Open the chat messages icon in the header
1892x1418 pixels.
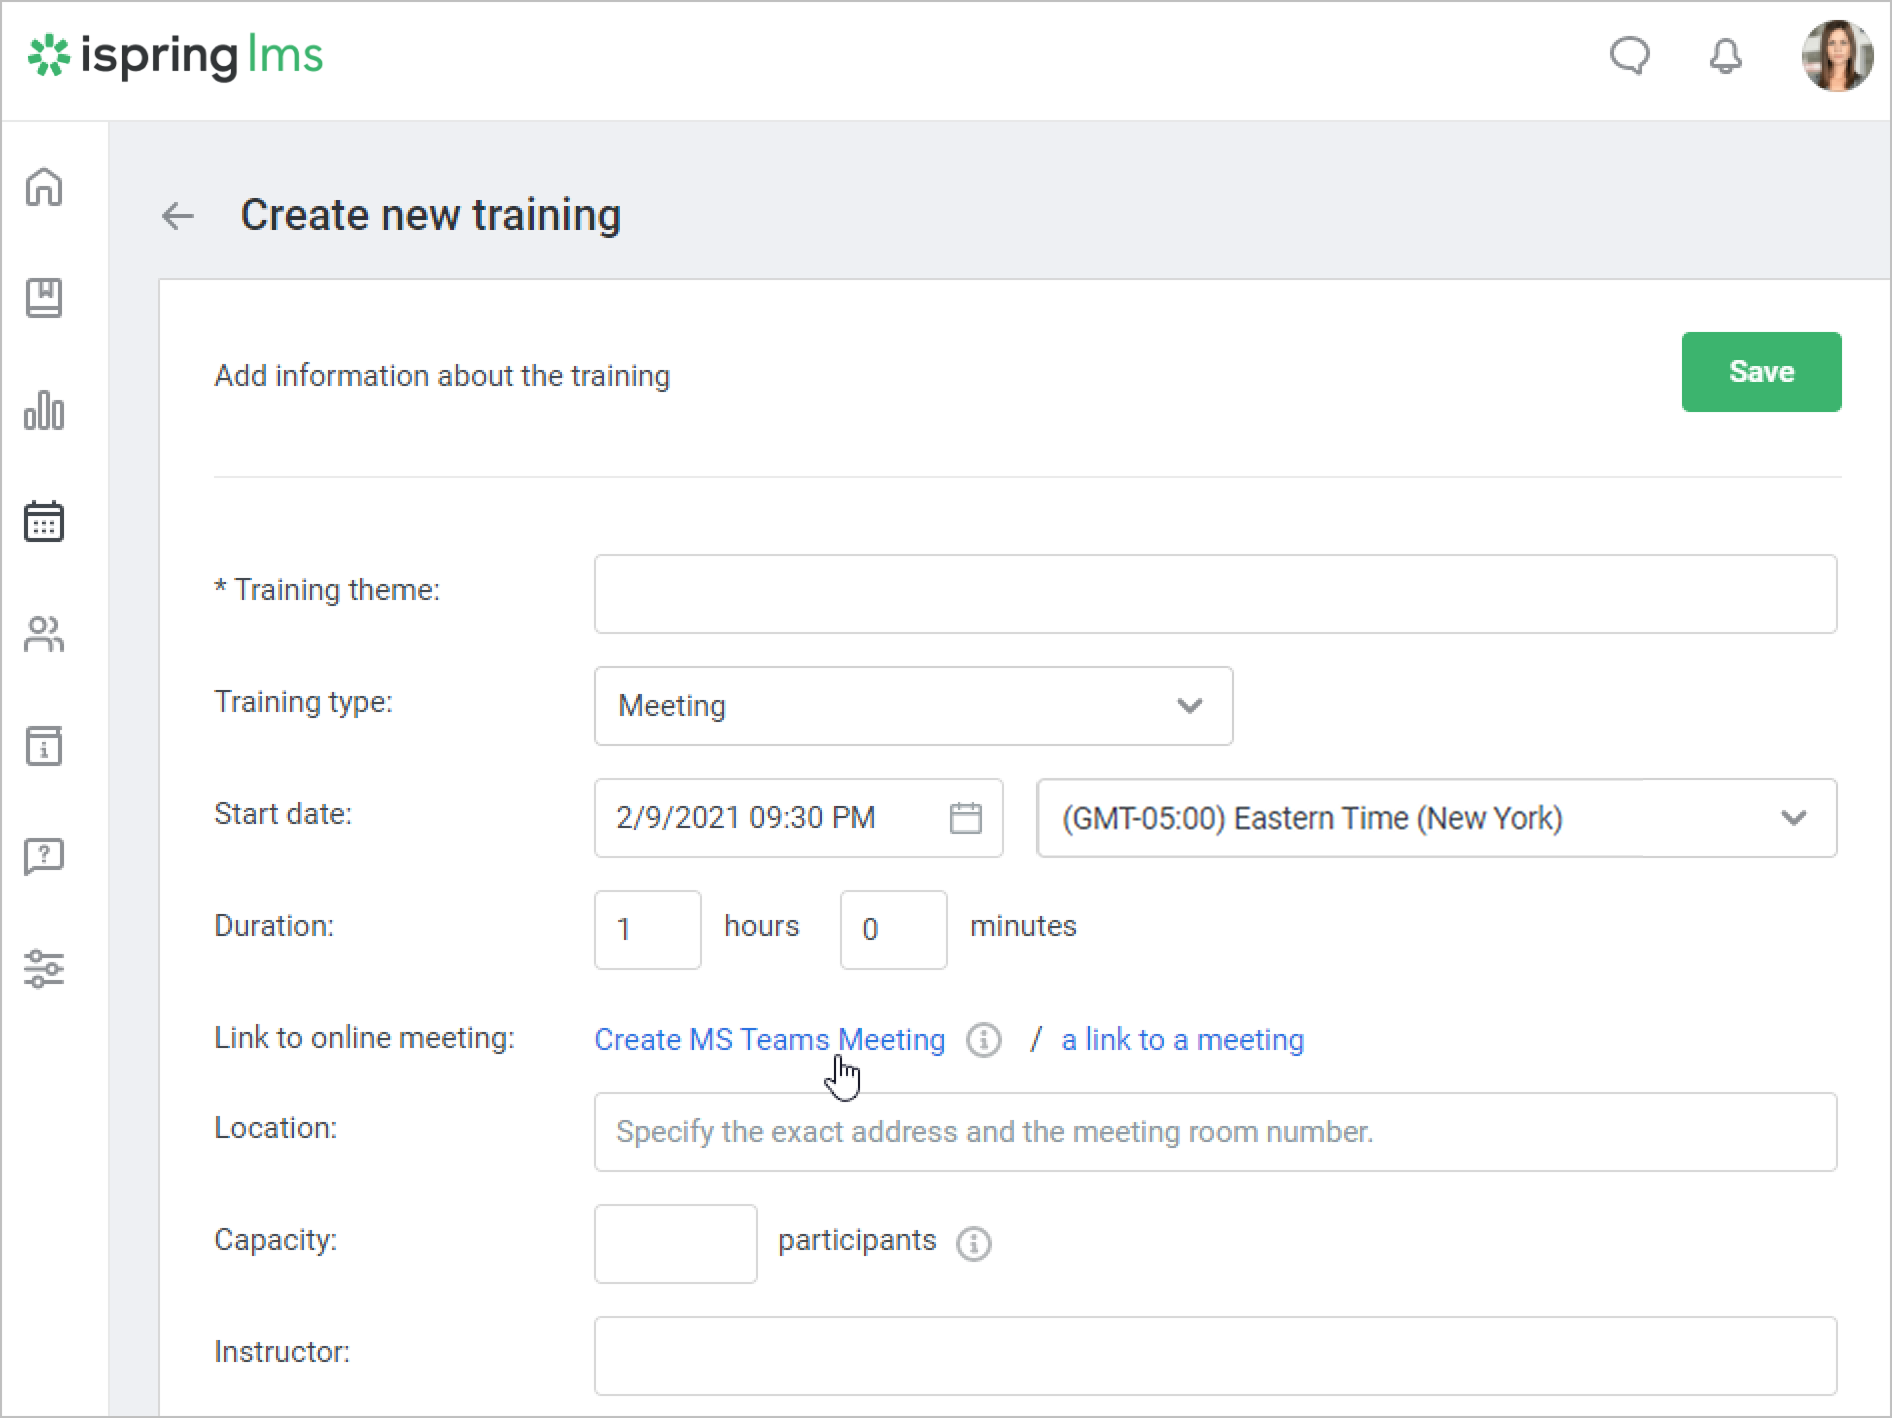(x=1629, y=56)
